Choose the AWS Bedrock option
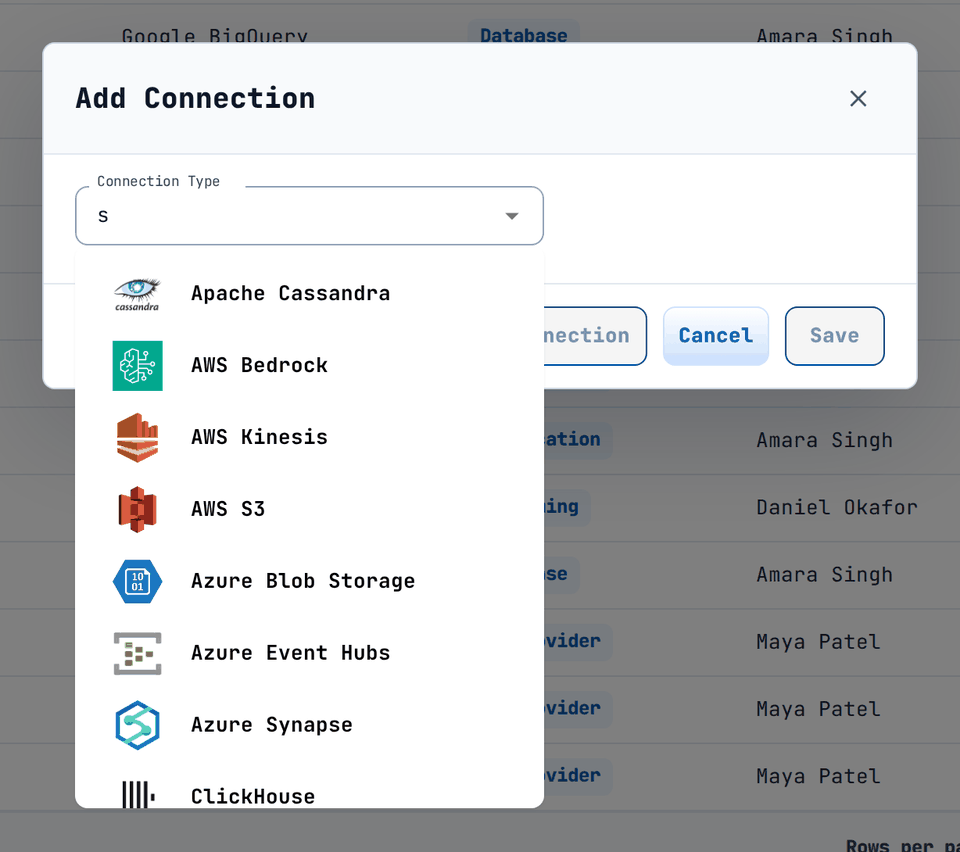The height and width of the screenshot is (852, 960). point(309,365)
